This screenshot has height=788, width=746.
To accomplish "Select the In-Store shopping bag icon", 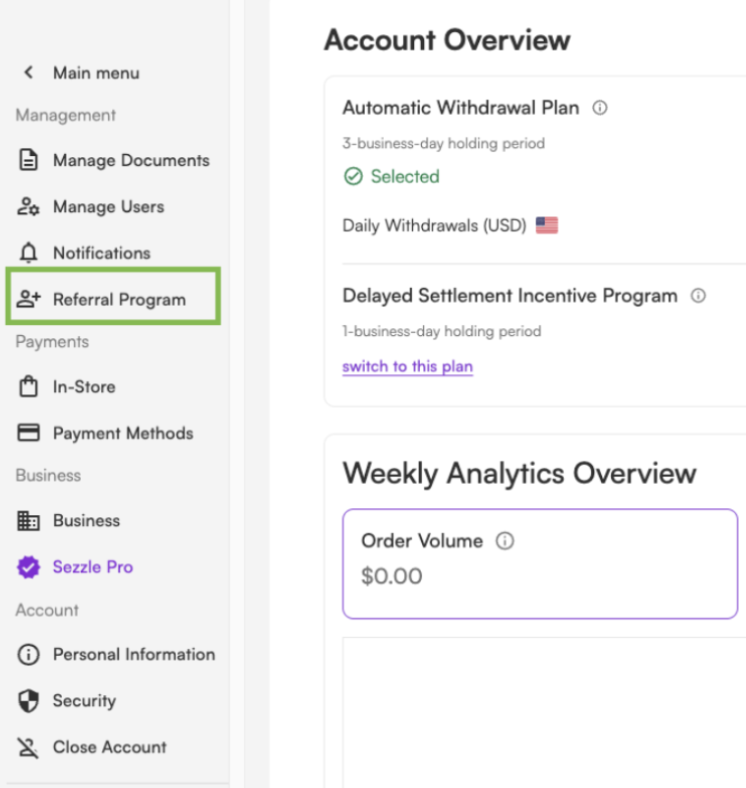I will tap(28, 386).
